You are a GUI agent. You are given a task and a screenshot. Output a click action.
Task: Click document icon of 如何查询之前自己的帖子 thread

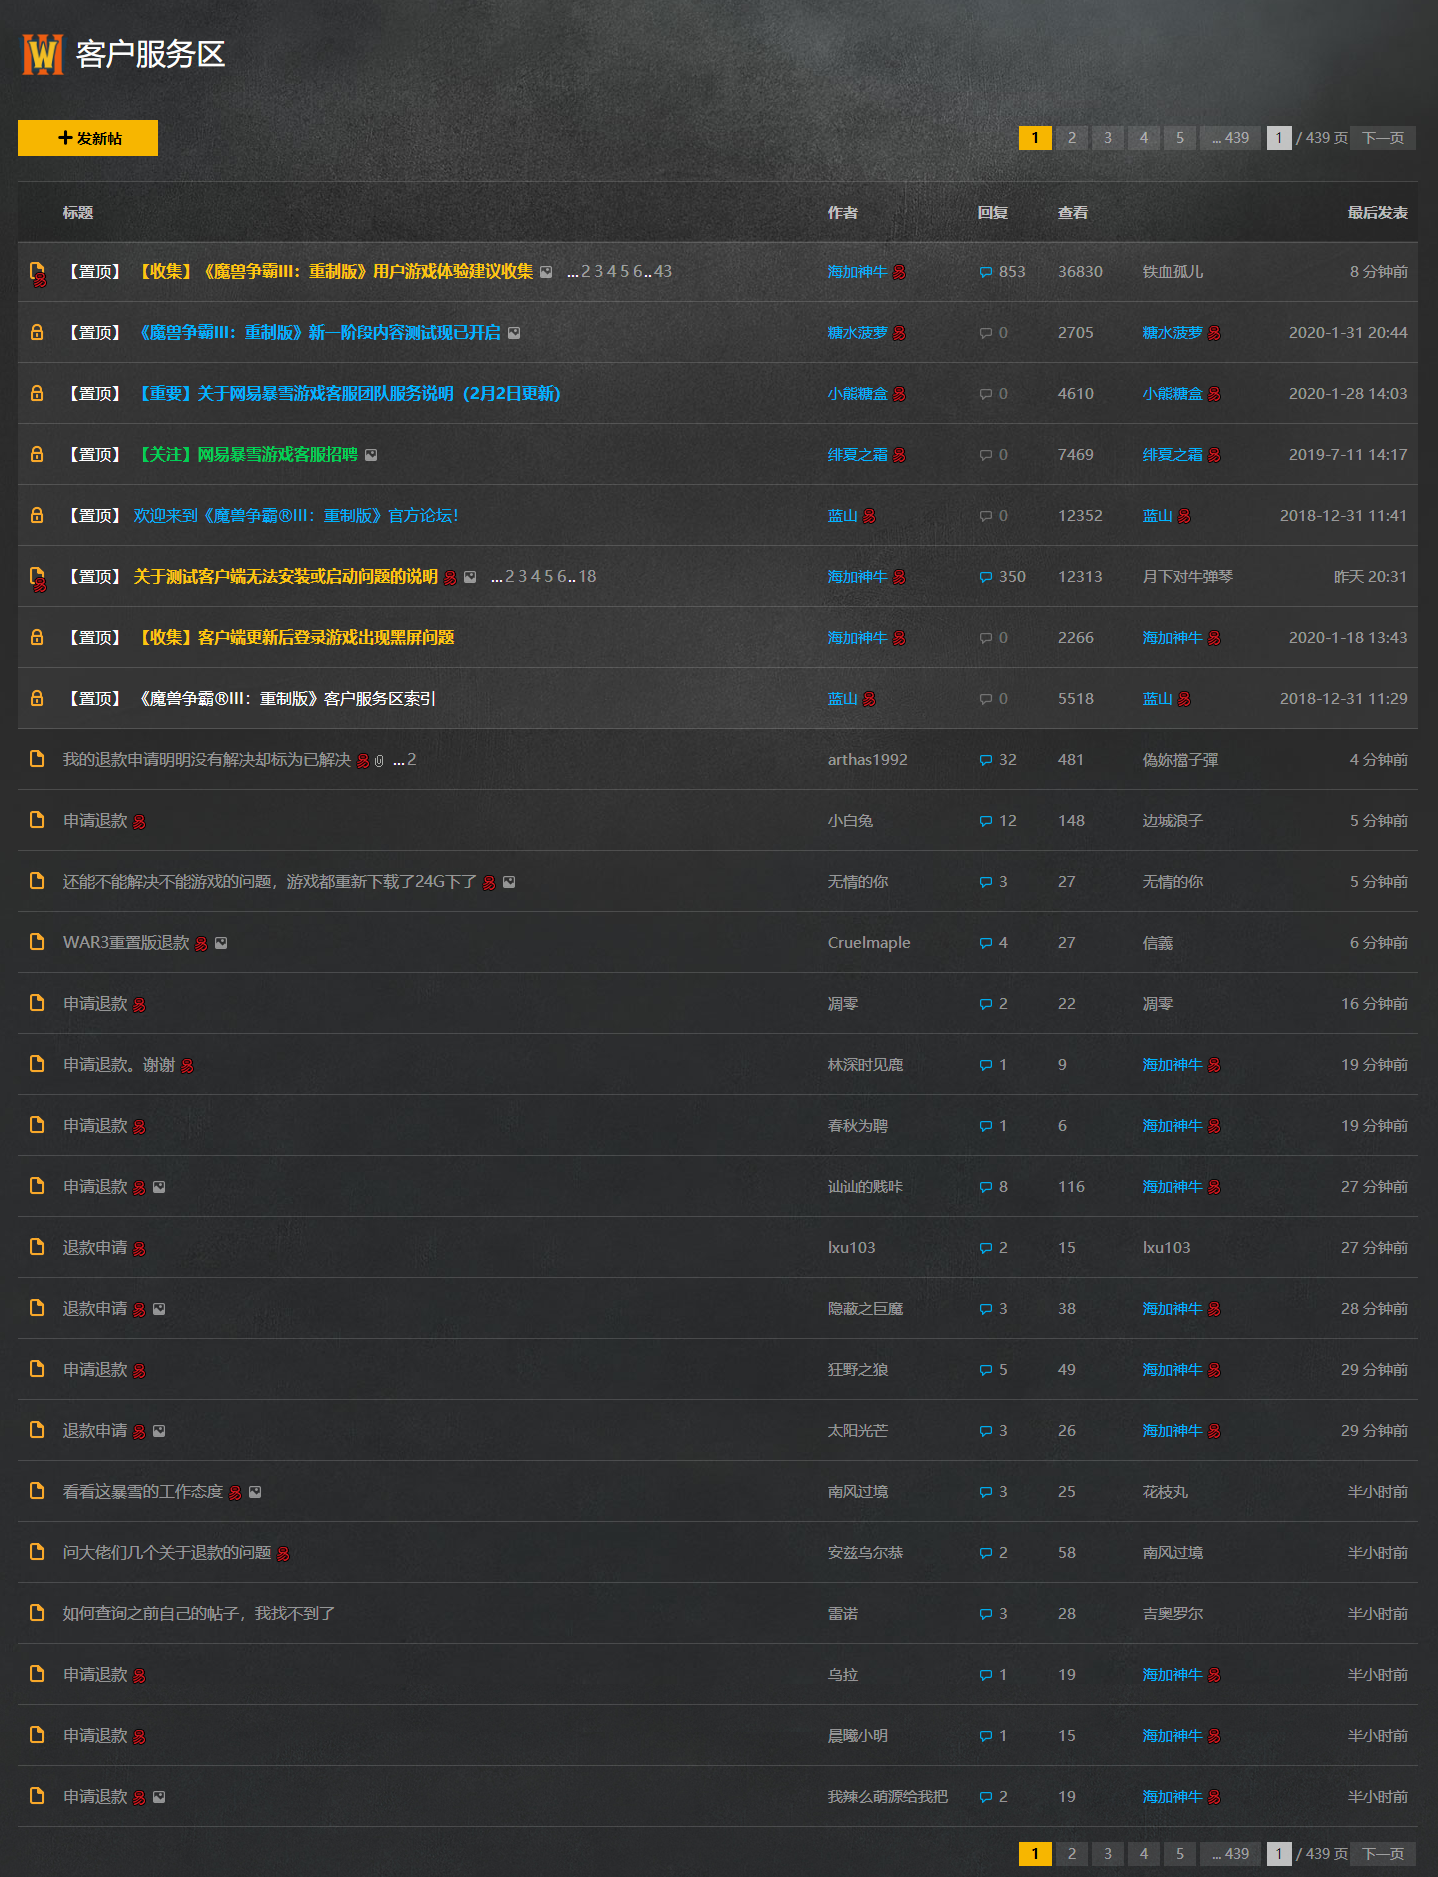pyautogui.click(x=37, y=1613)
